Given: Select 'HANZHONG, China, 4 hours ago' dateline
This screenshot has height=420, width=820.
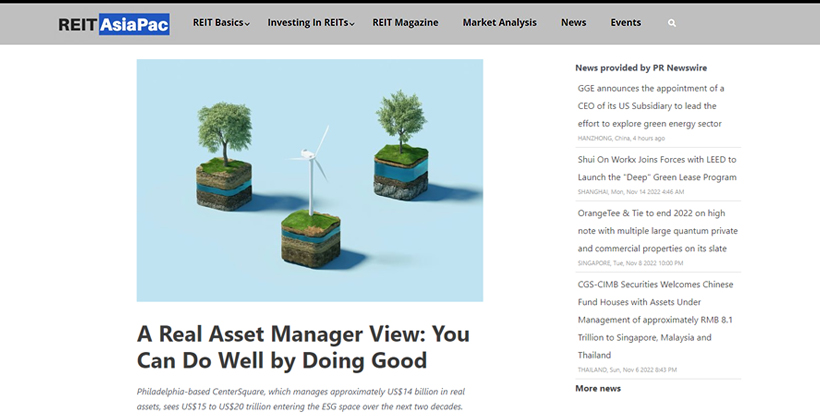Looking at the screenshot, I should point(621,139).
